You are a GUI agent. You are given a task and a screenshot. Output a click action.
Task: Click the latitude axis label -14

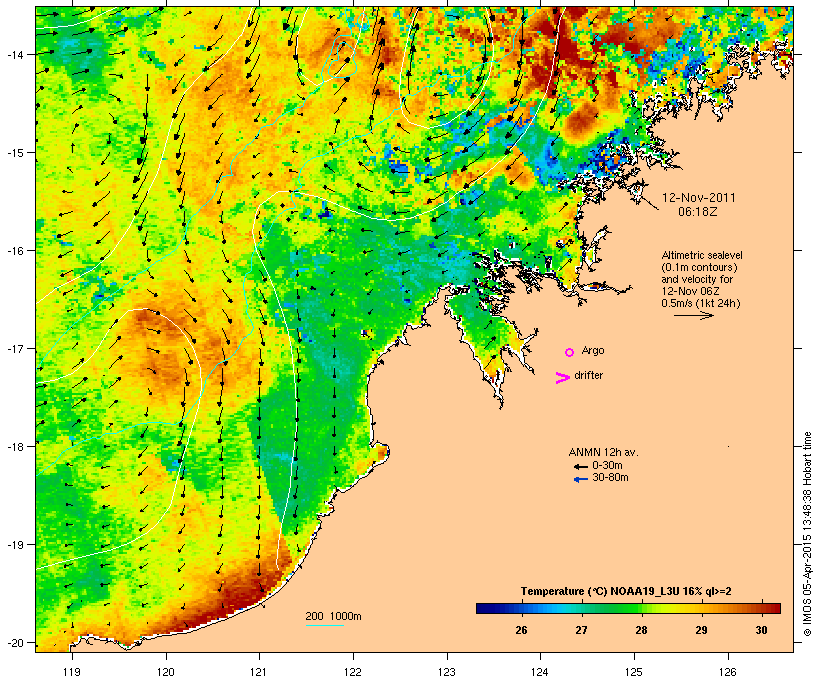click(14, 54)
